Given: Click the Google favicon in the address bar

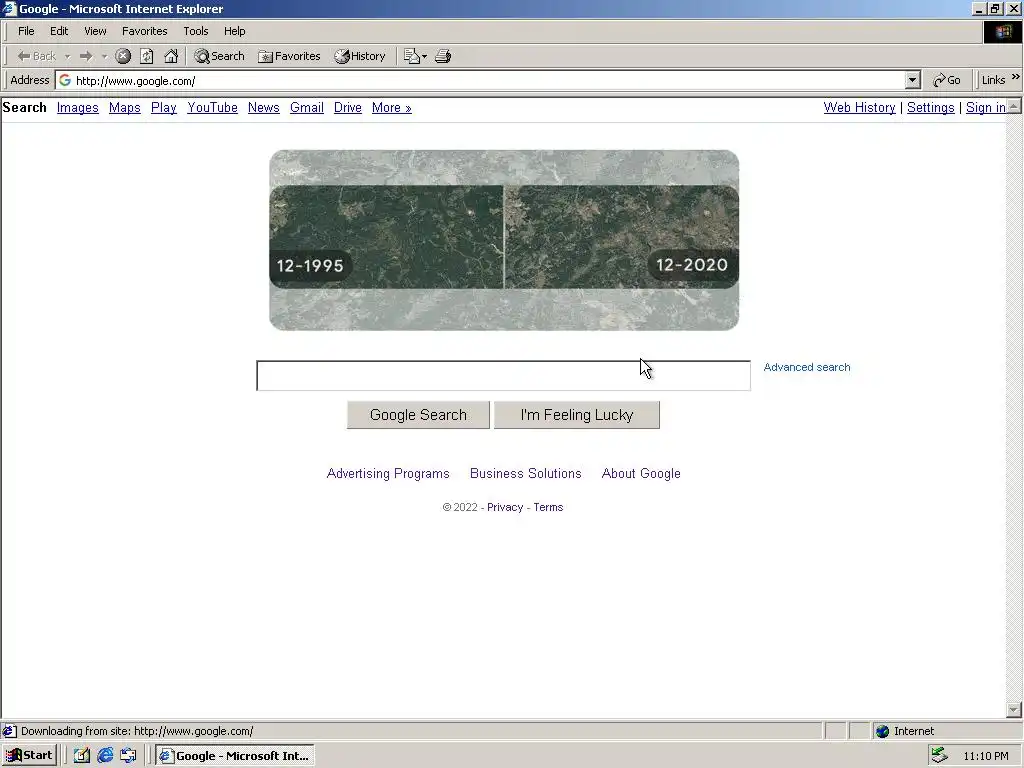Looking at the screenshot, I should (x=65, y=80).
